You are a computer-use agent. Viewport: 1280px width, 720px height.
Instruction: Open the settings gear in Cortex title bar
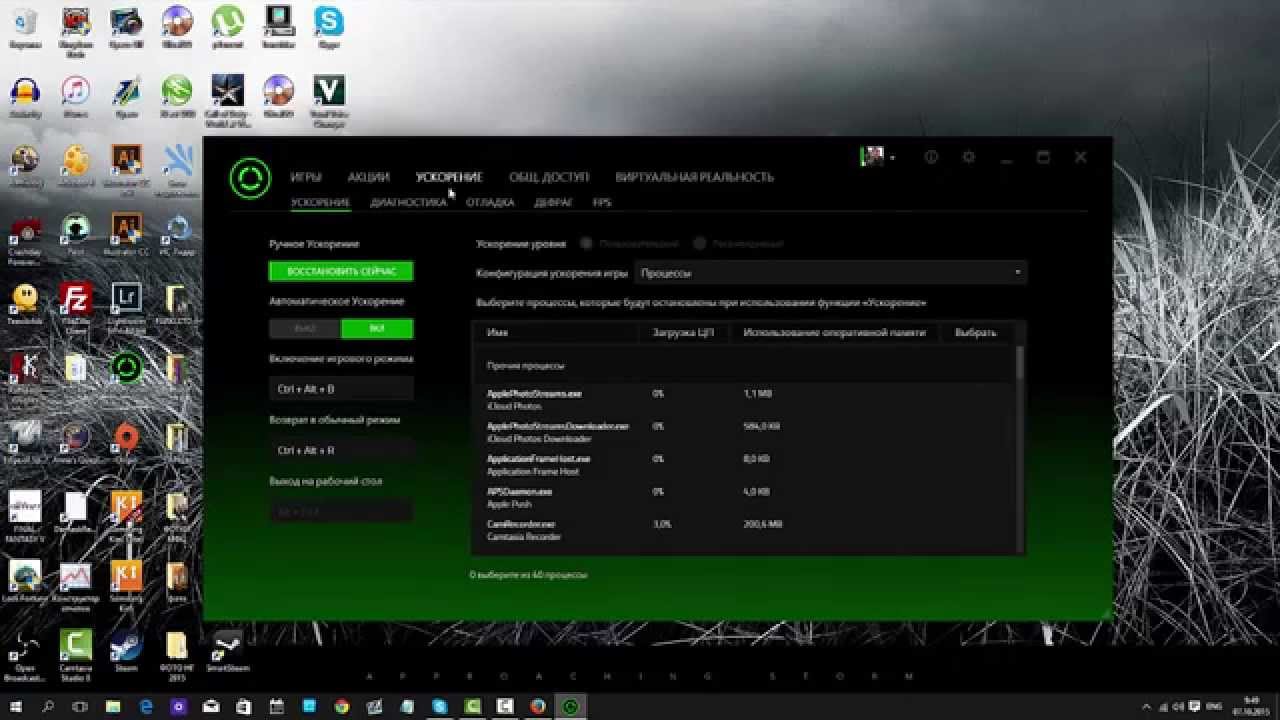[x=968, y=157]
